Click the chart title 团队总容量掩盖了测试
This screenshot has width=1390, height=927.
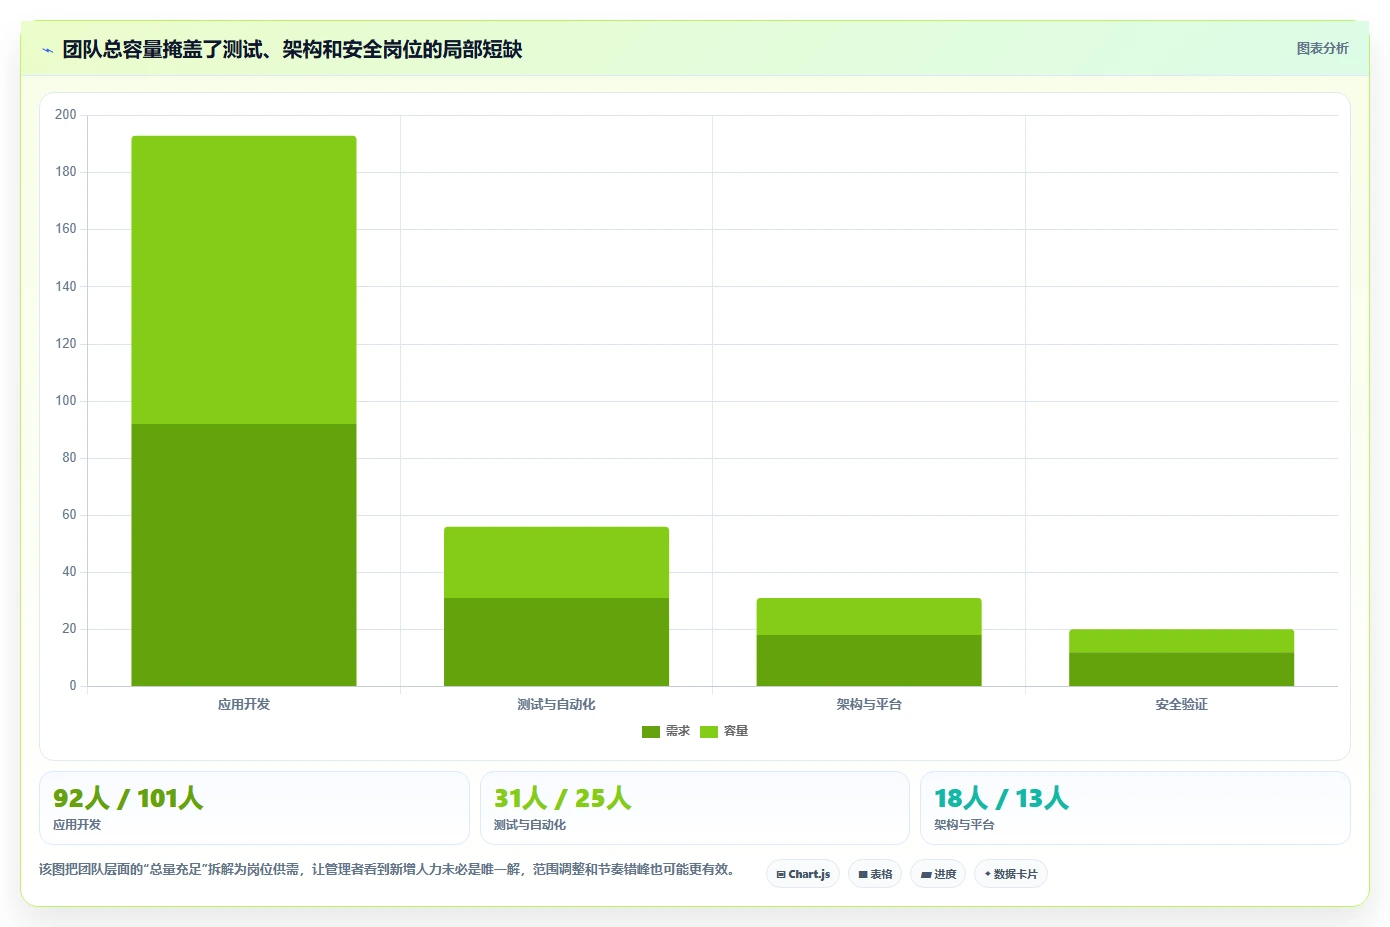click(x=292, y=49)
